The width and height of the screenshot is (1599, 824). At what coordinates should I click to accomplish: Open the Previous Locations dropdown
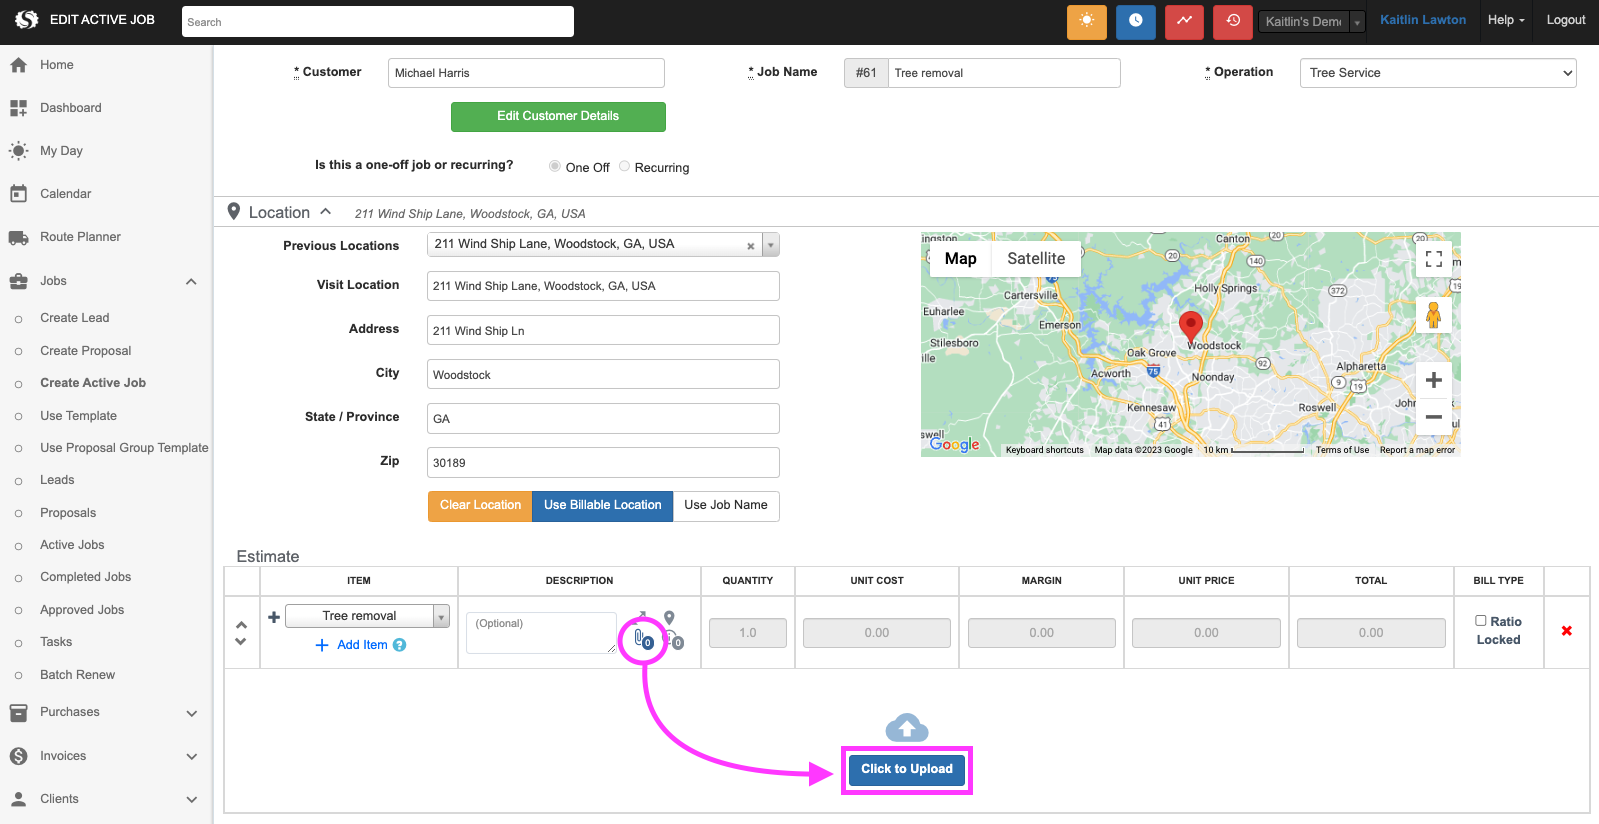click(770, 245)
